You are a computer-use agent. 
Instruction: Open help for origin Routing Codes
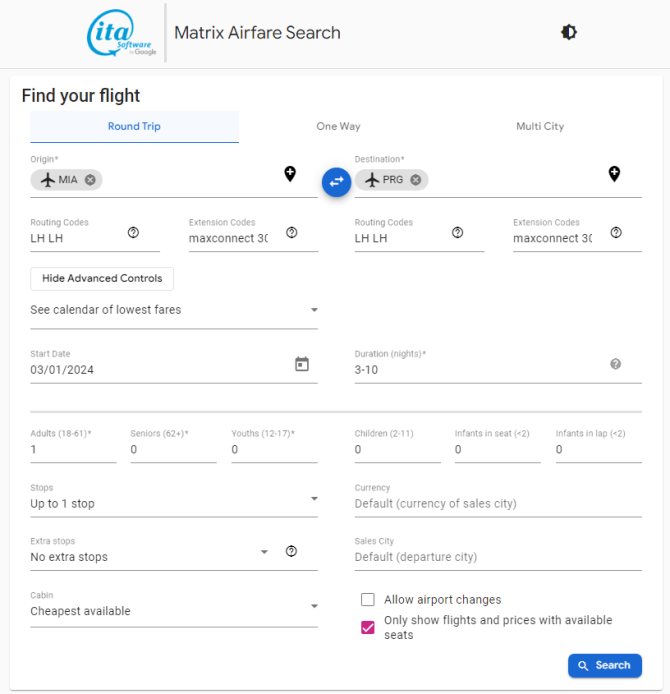[133, 232]
